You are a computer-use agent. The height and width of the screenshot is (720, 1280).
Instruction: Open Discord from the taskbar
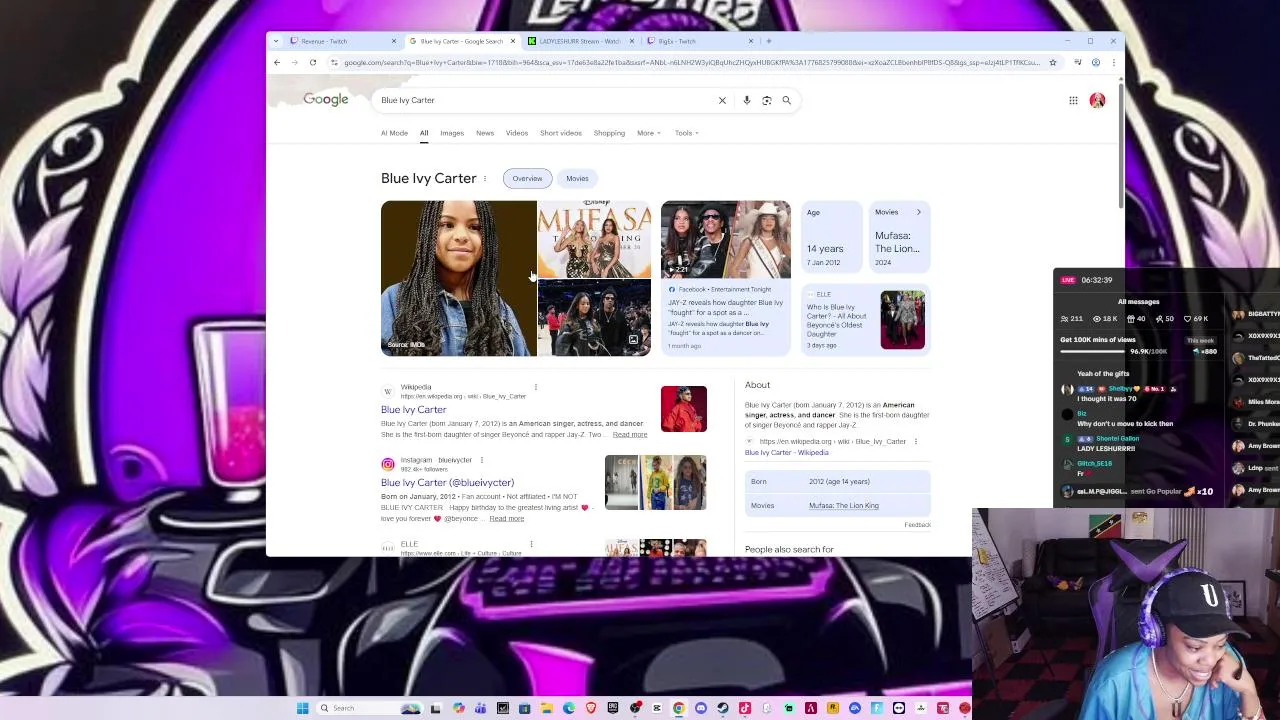(701, 708)
